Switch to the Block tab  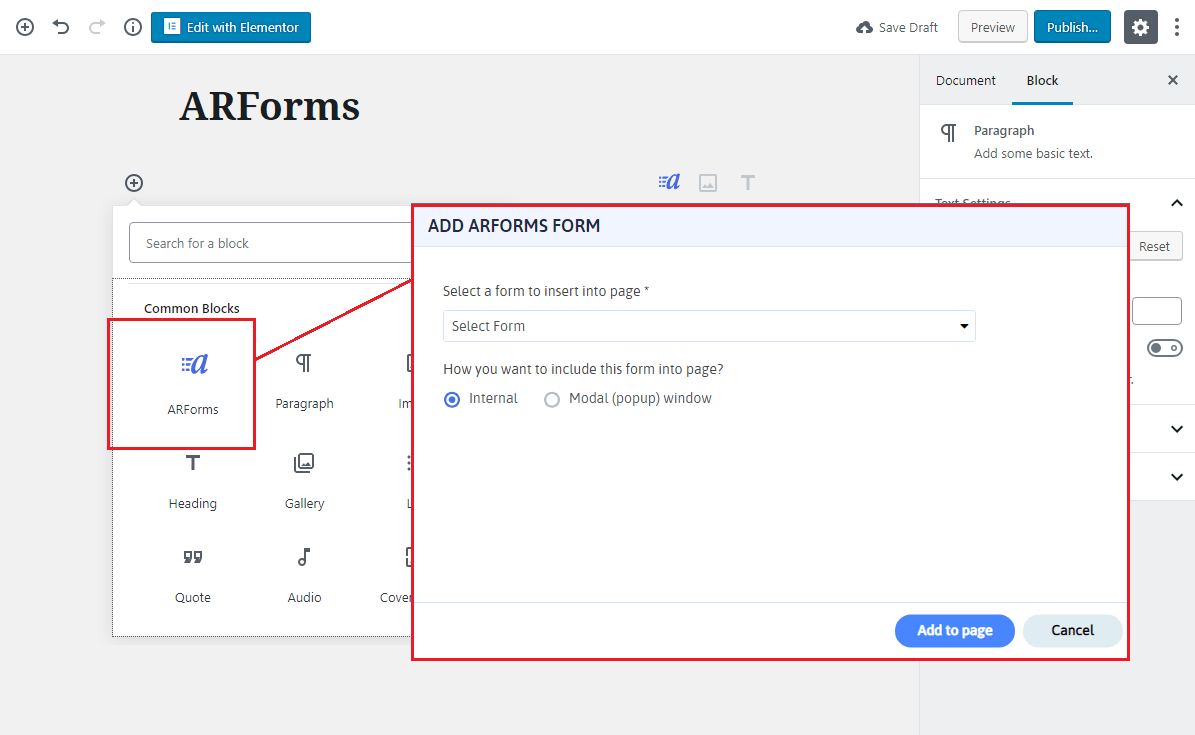pyautogui.click(x=1042, y=80)
